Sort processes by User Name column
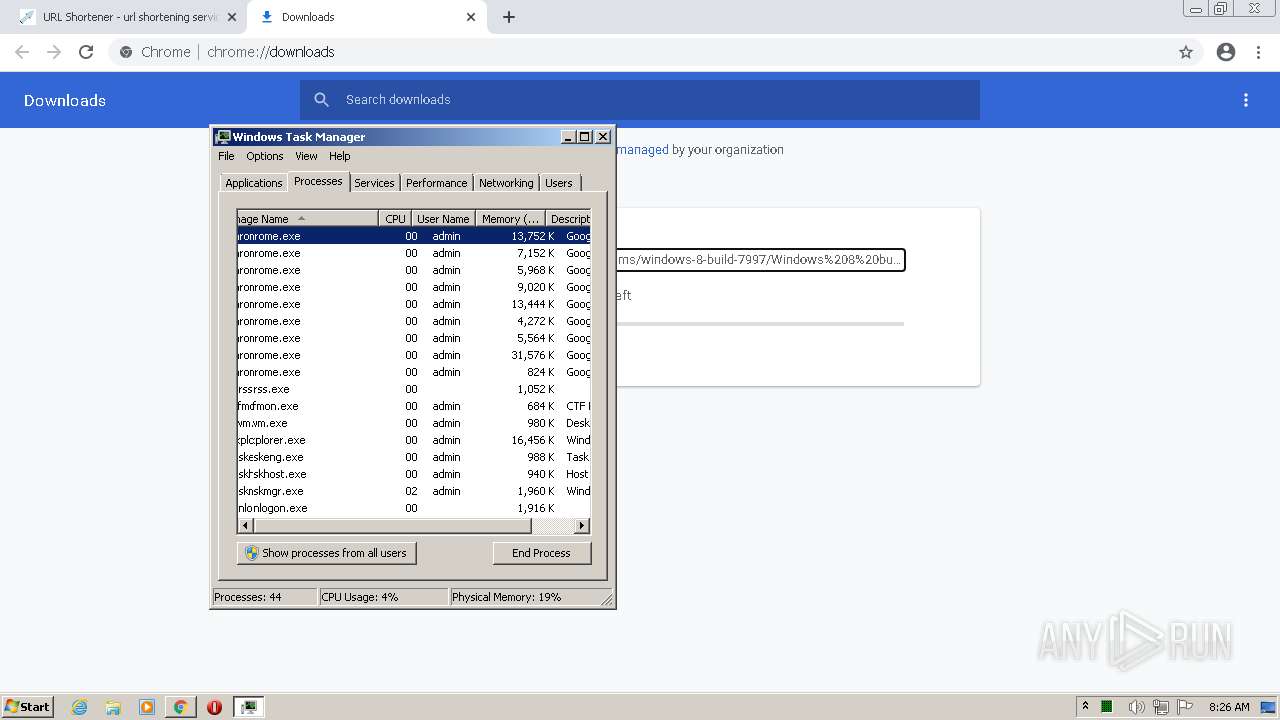Viewport: 1280px width, 720px height. 443,219
